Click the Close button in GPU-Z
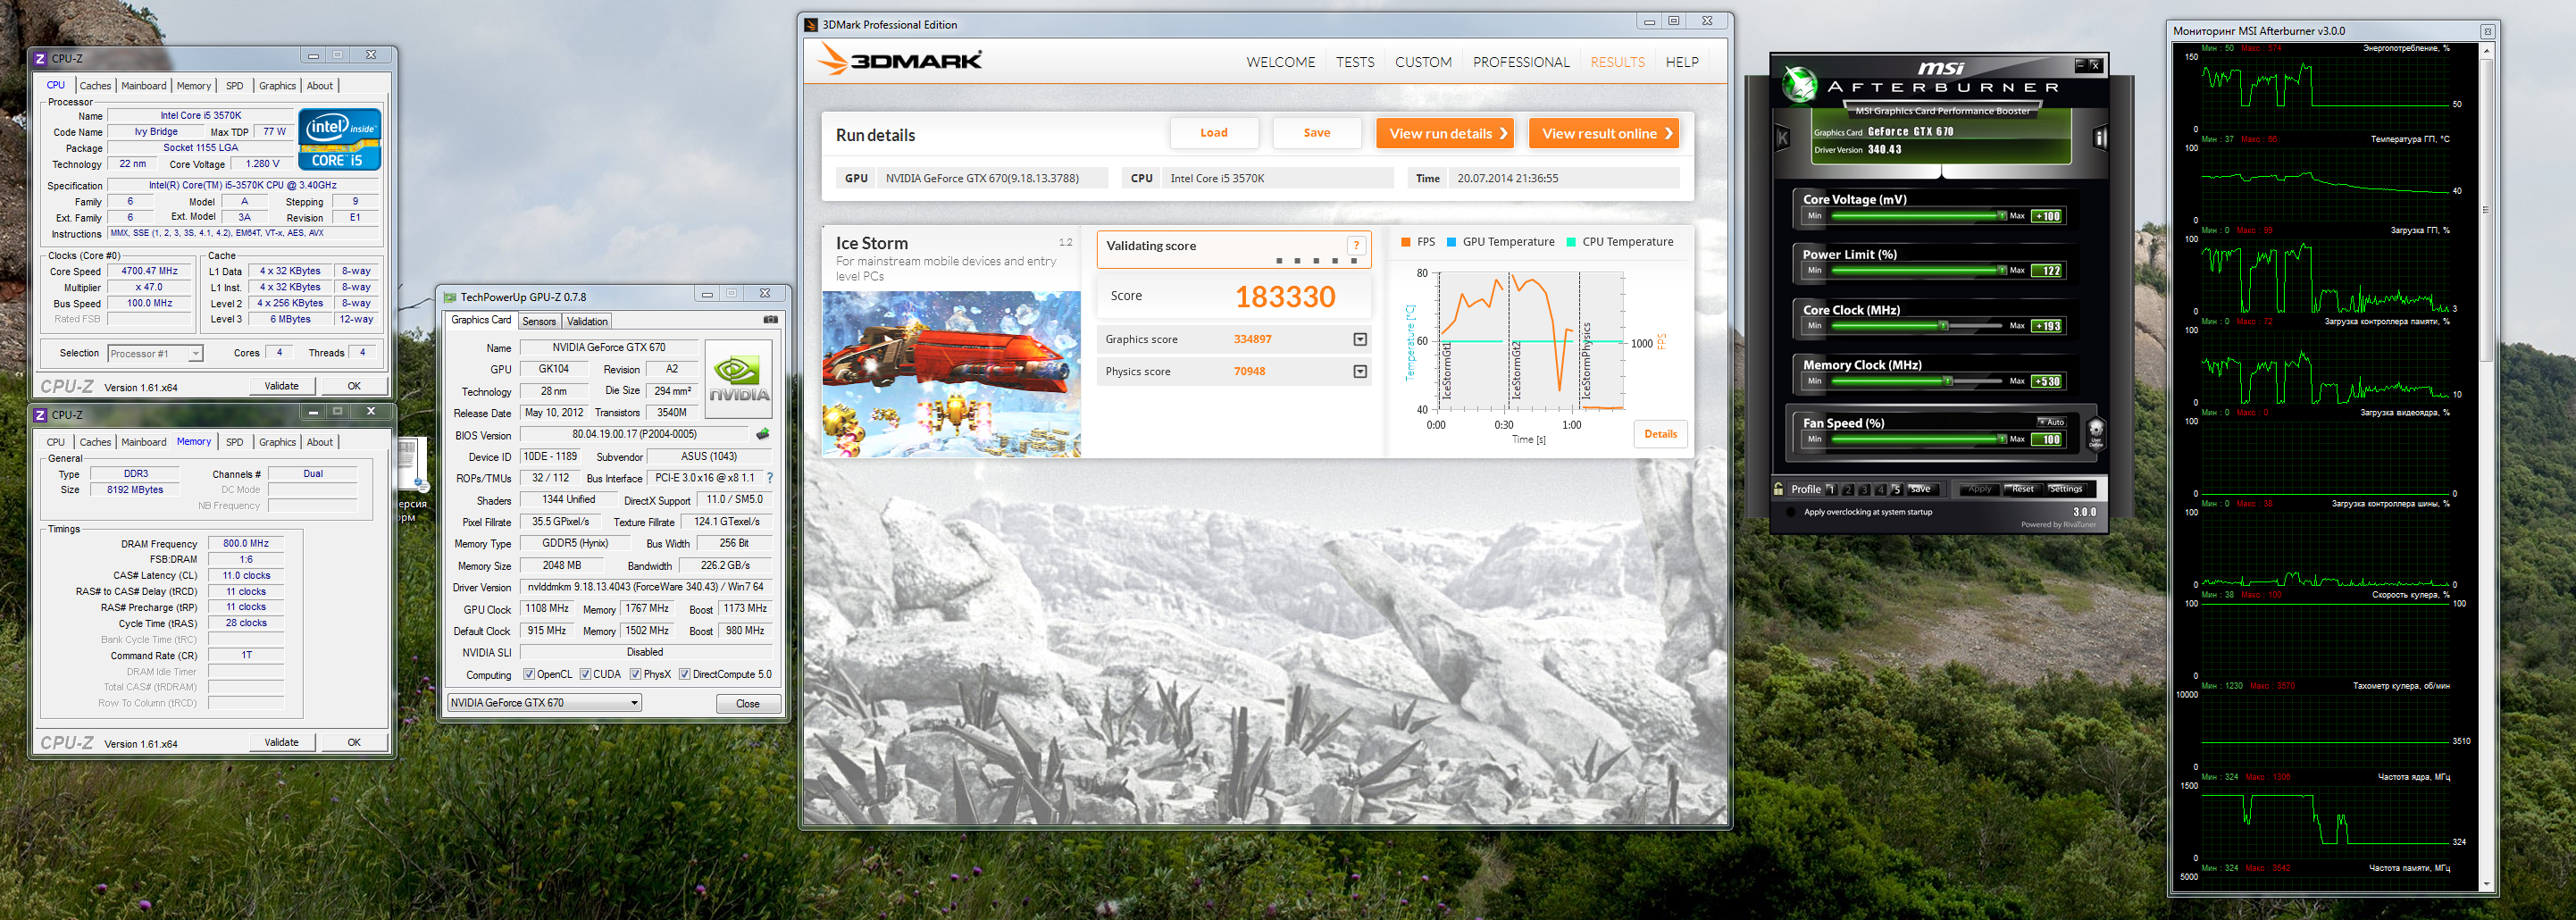The image size is (2576, 920). (748, 704)
